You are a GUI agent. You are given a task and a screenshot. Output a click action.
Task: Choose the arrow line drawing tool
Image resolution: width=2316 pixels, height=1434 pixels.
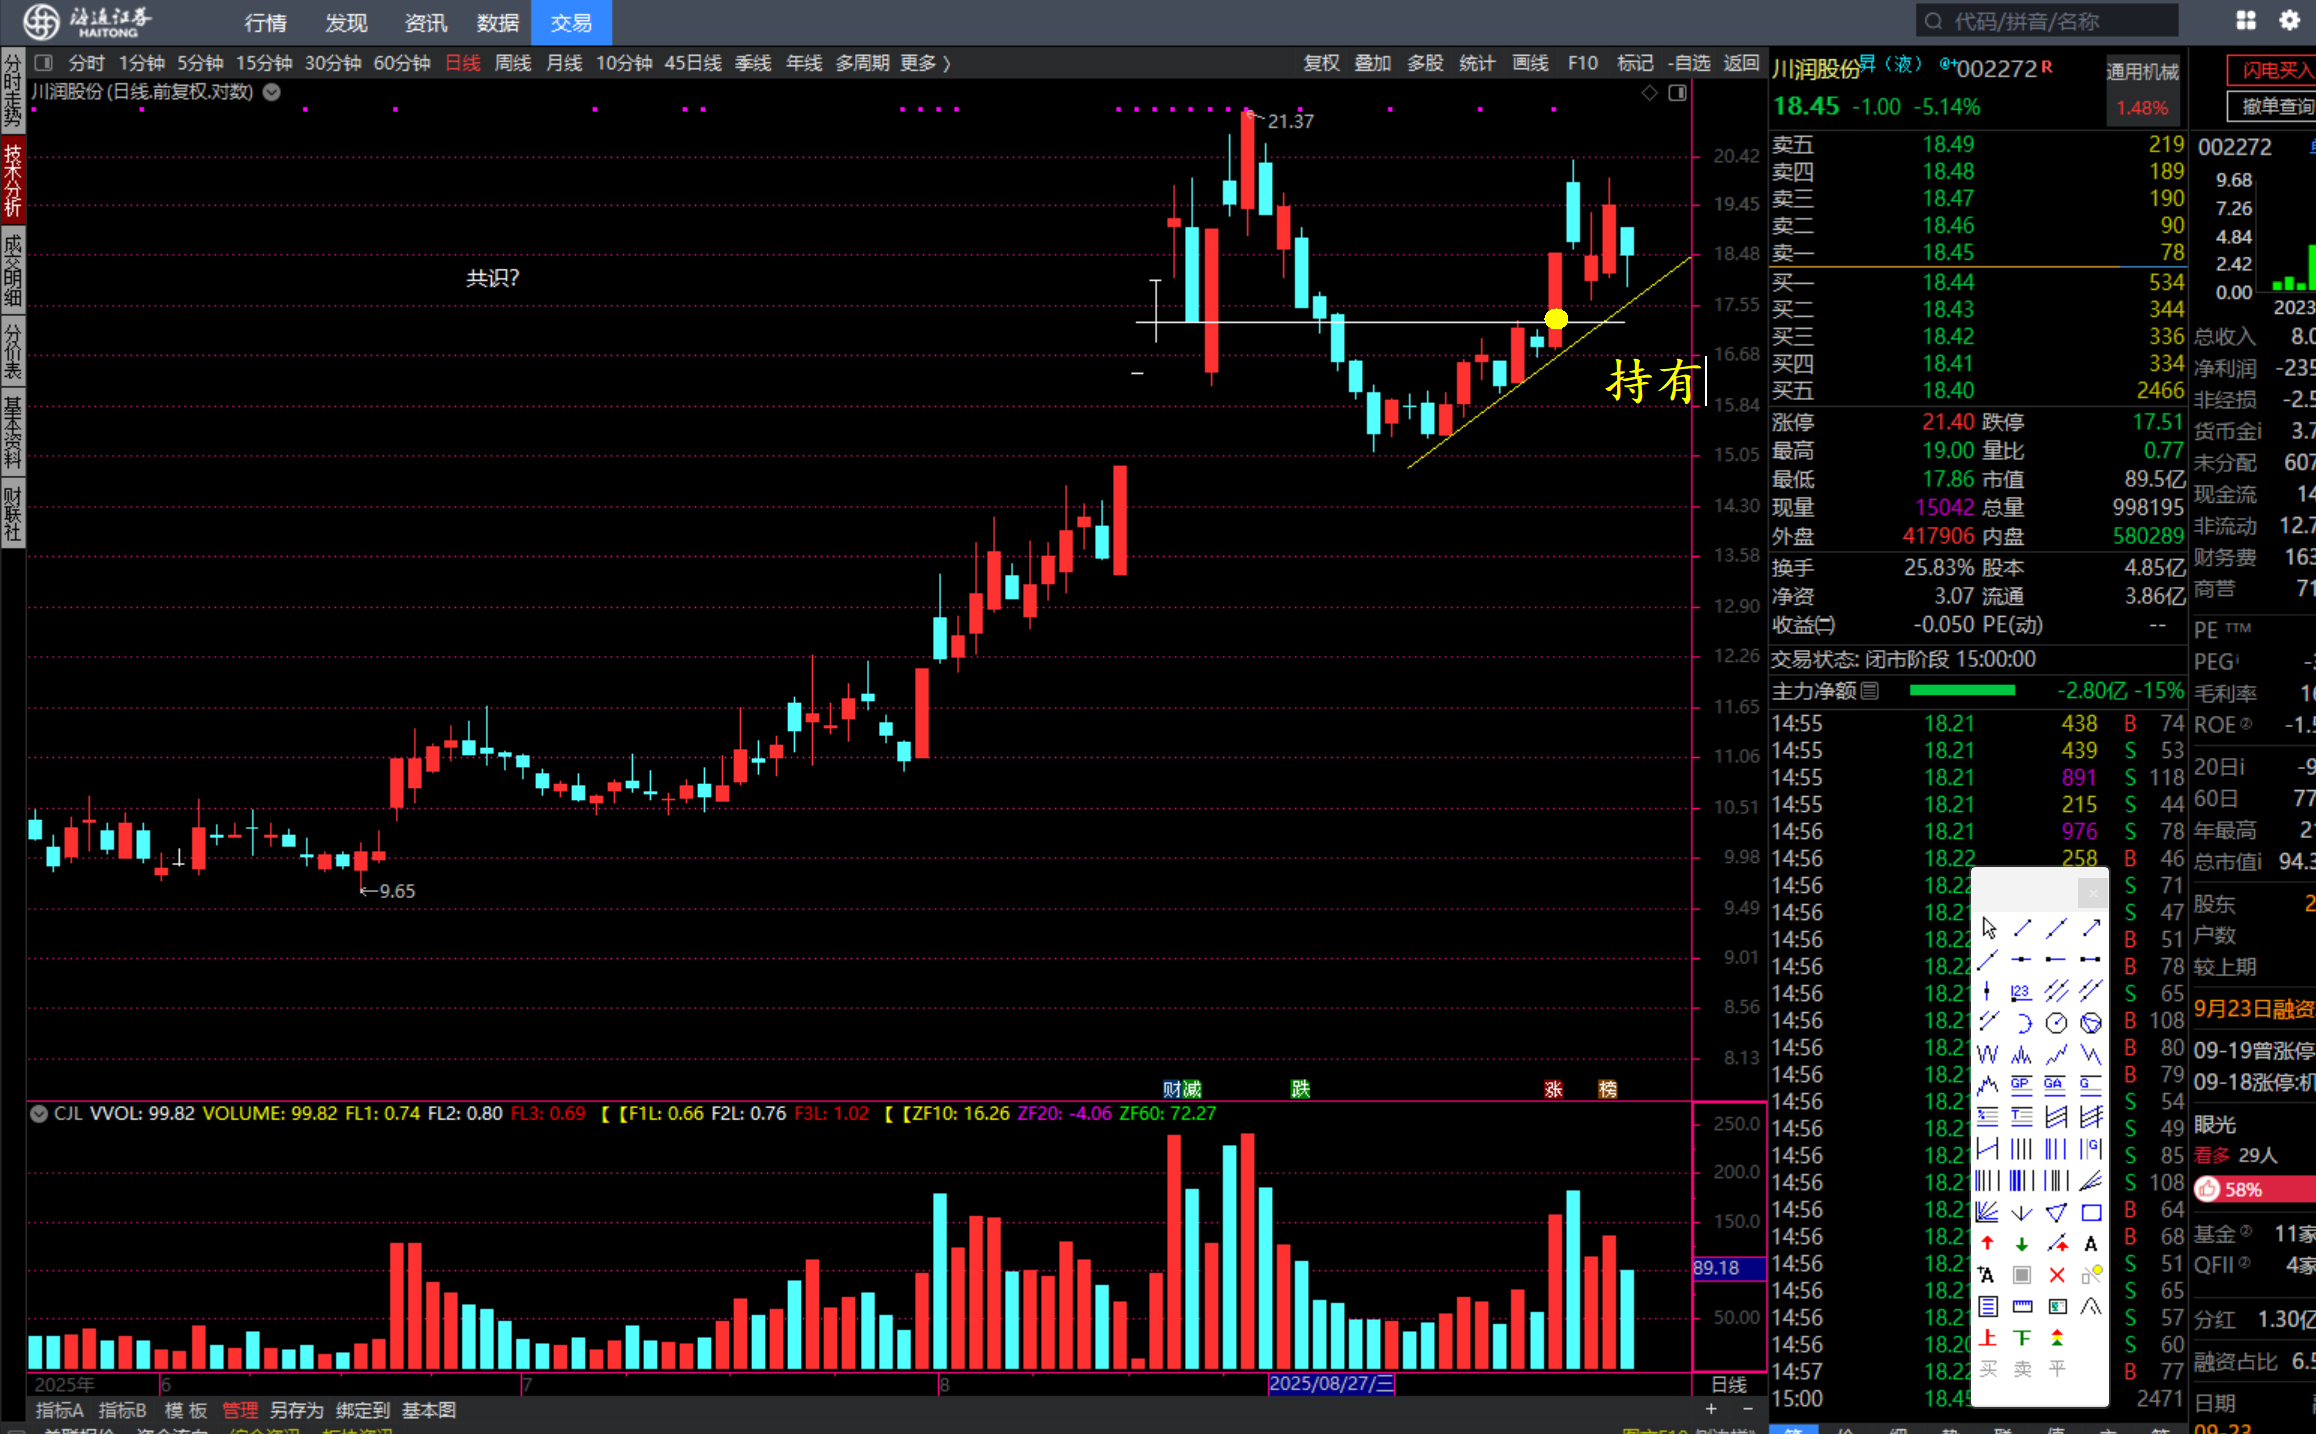click(2090, 927)
